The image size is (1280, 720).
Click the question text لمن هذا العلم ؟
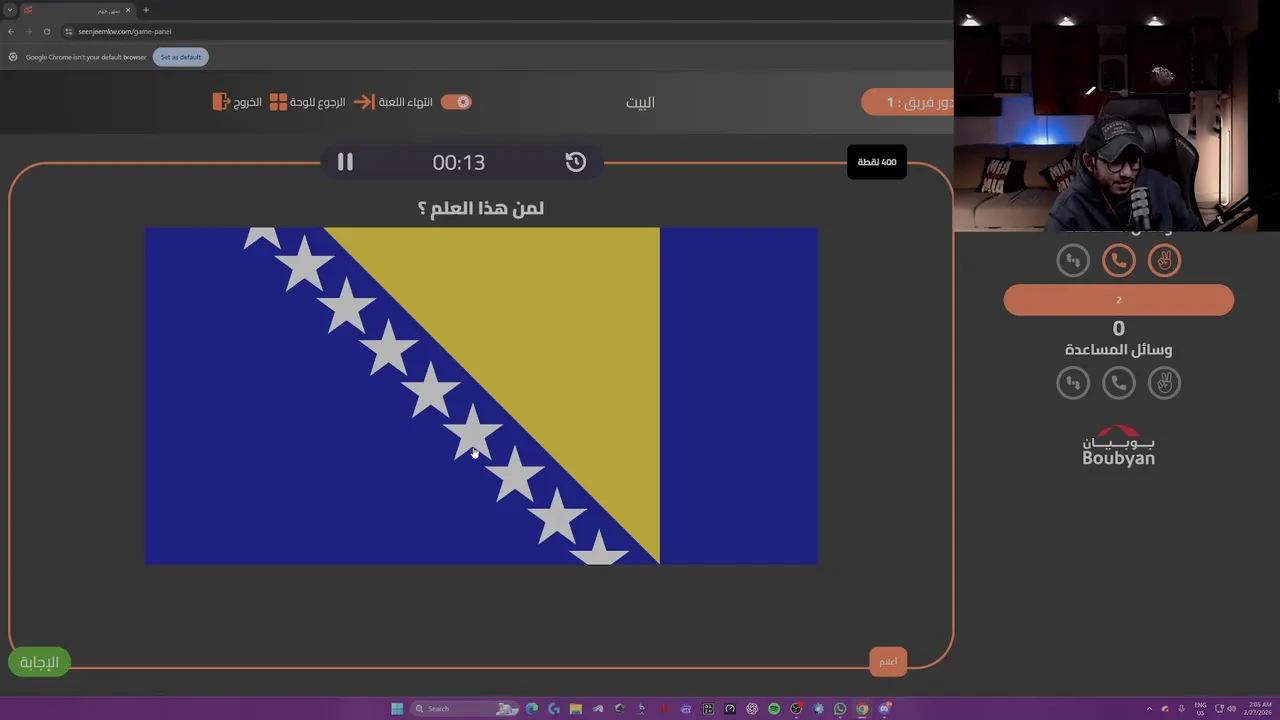pyautogui.click(x=481, y=208)
